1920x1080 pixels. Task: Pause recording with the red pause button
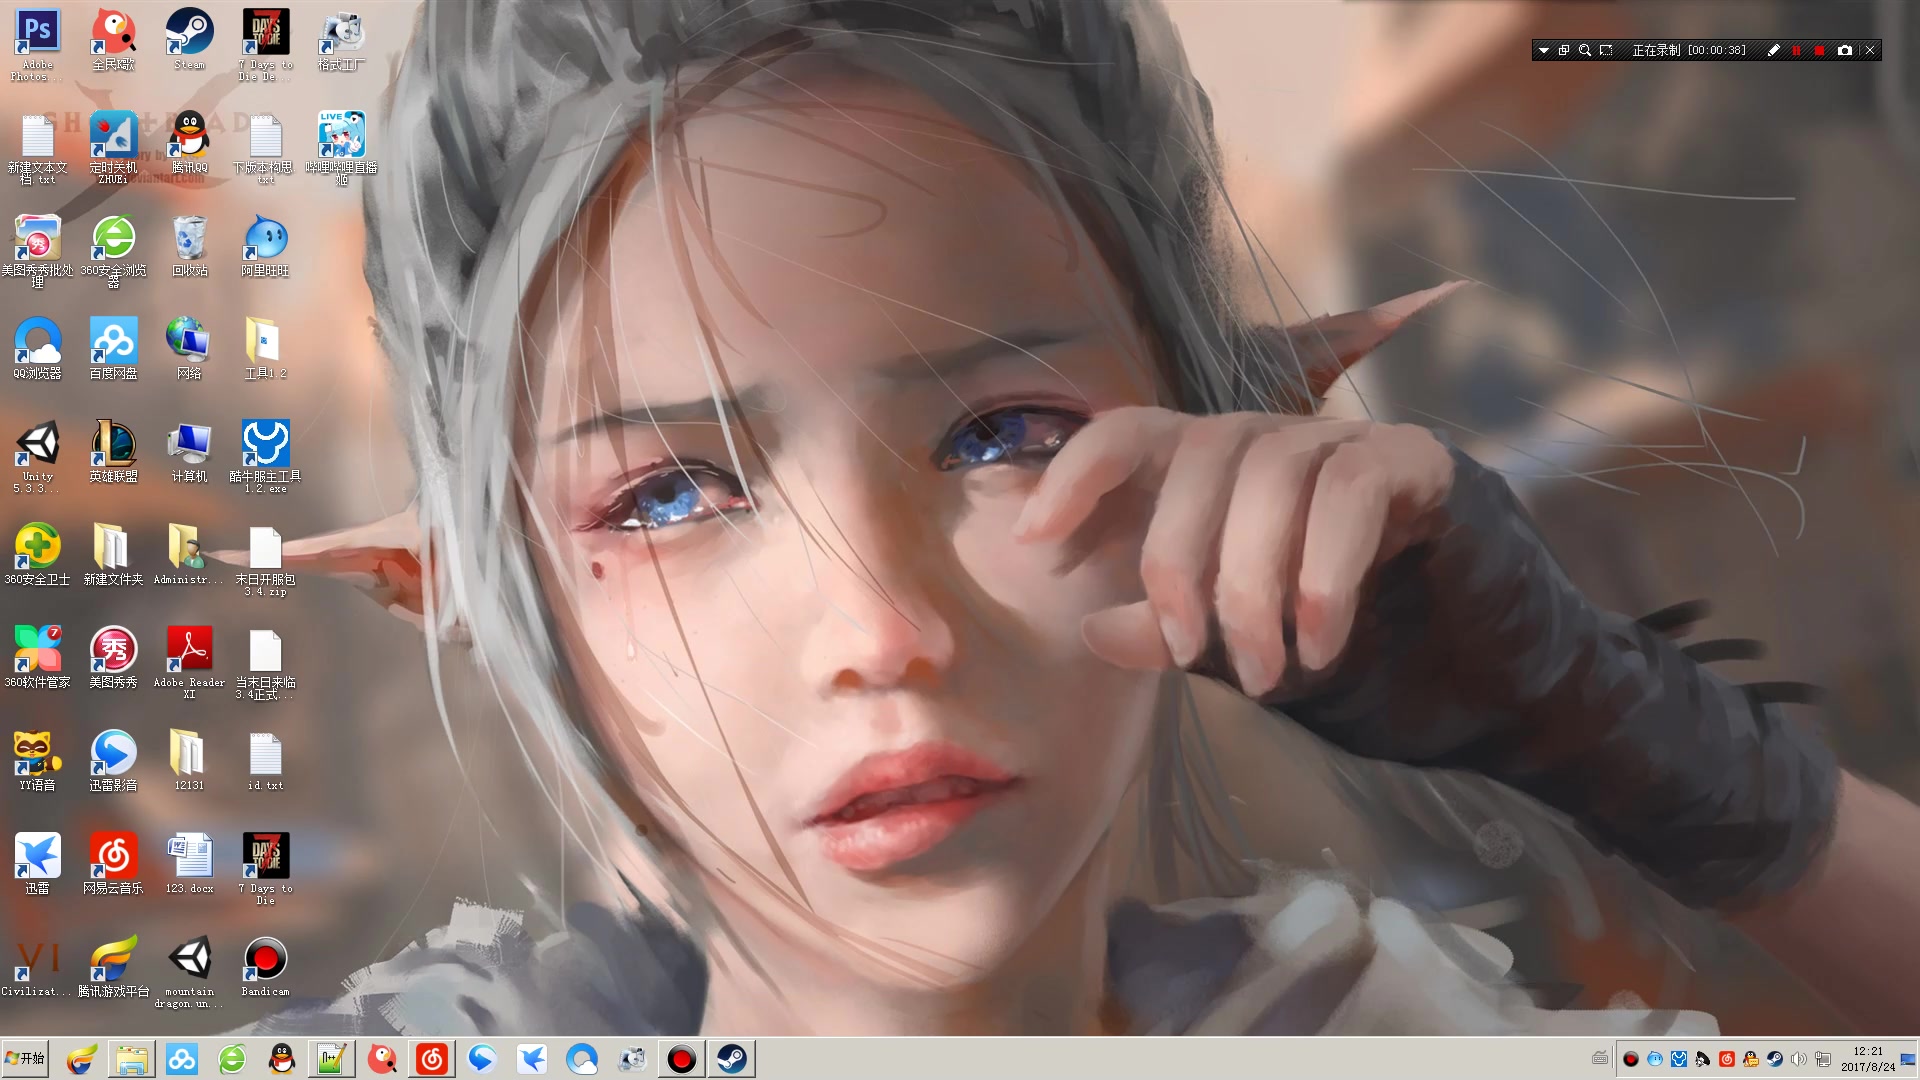[x=1796, y=50]
